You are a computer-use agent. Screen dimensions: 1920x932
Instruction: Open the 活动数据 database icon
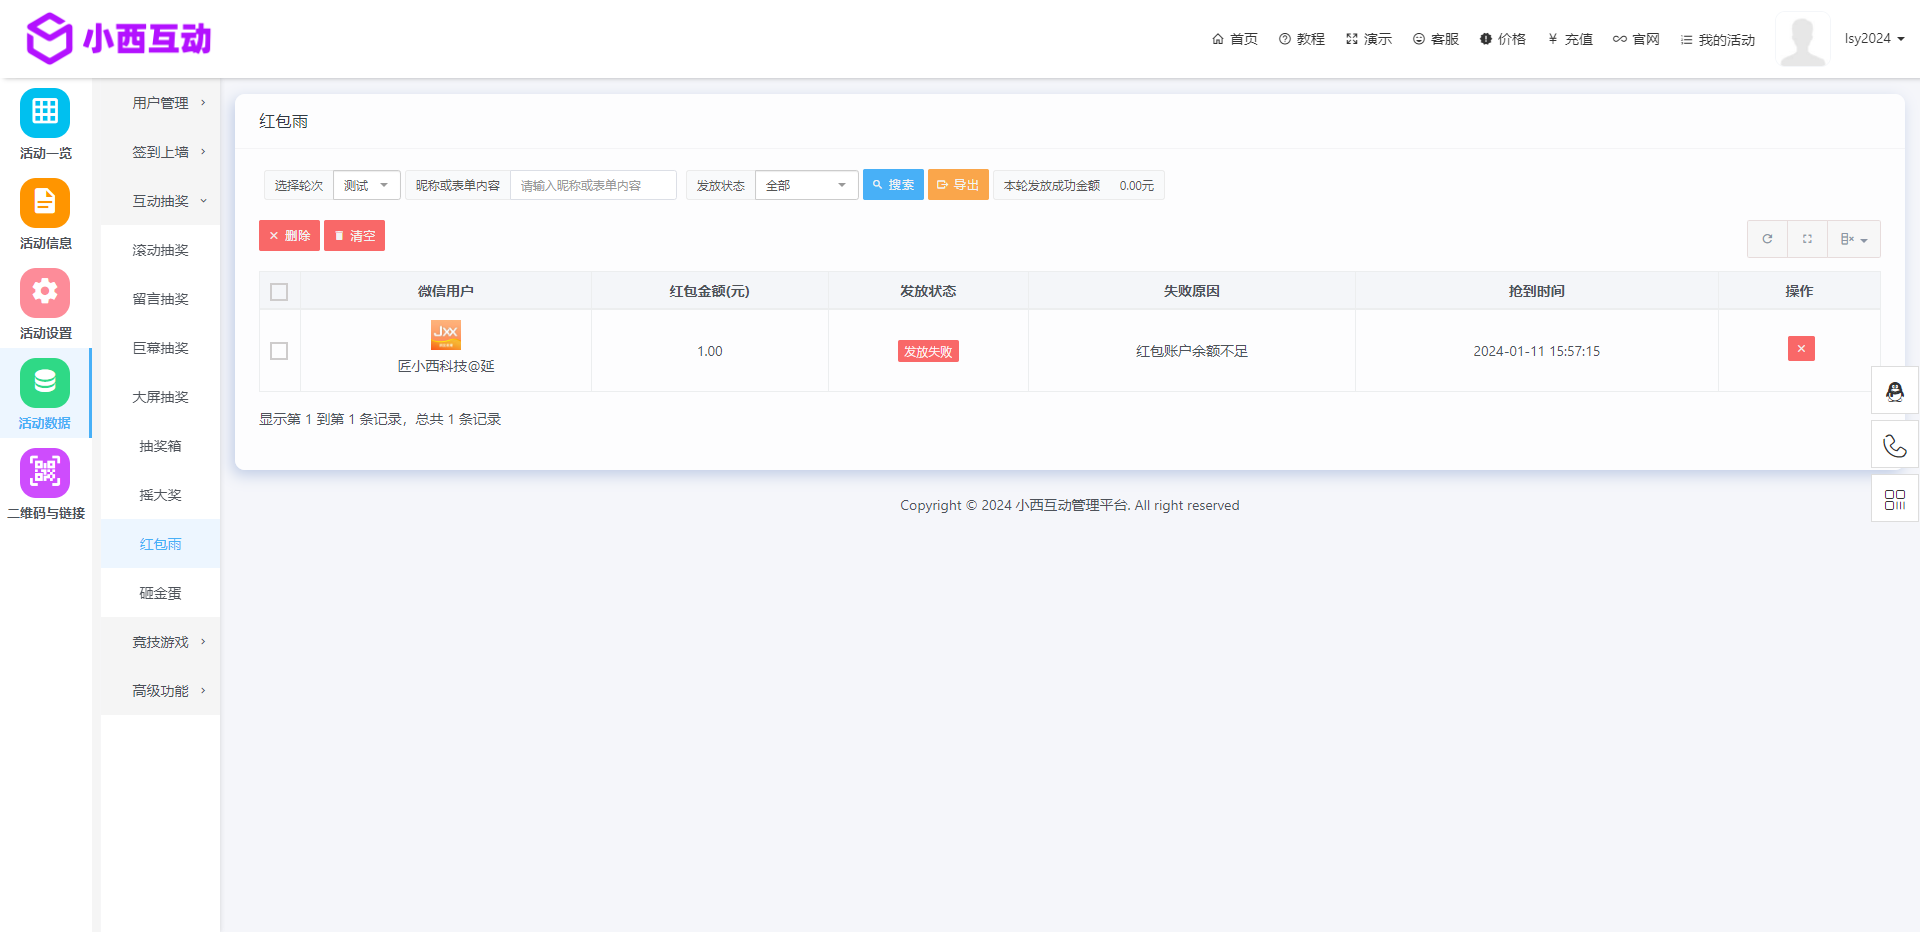point(45,383)
